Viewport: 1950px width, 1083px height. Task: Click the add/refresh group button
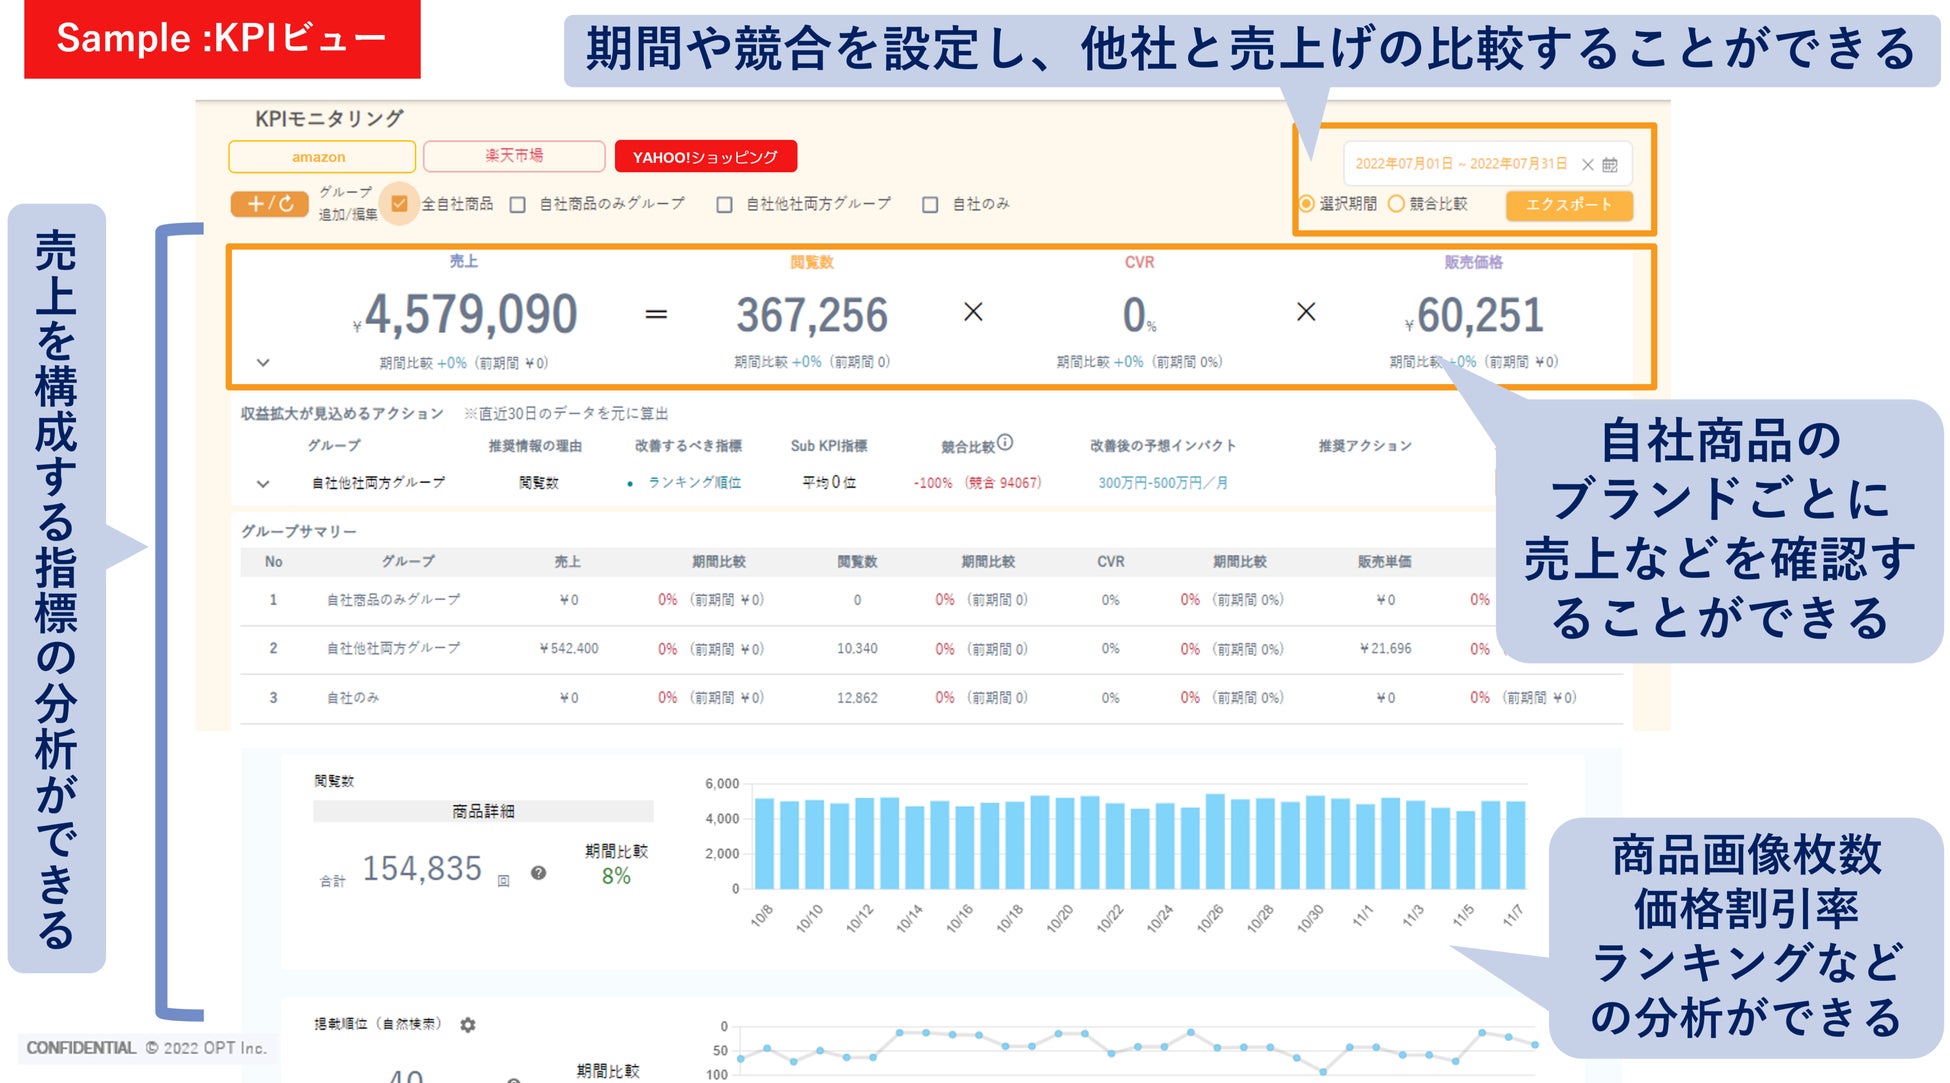(x=269, y=204)
